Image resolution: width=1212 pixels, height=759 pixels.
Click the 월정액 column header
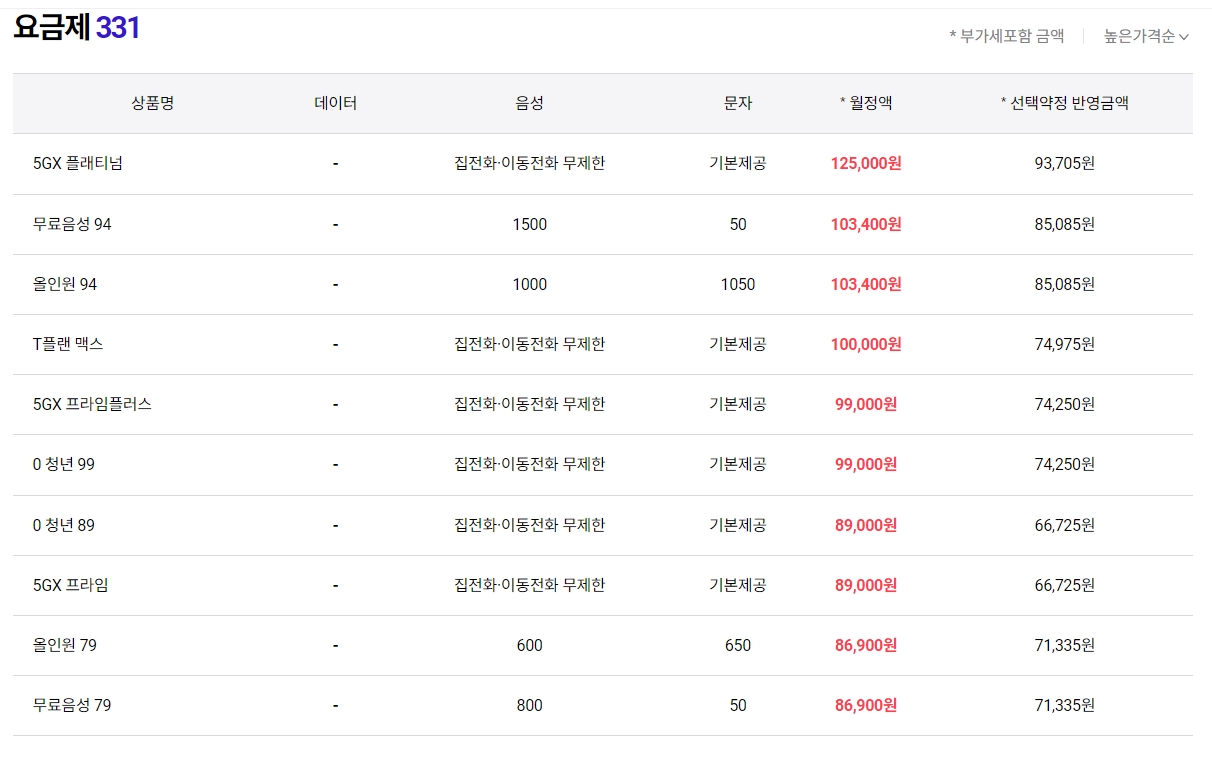pos(866,103)
